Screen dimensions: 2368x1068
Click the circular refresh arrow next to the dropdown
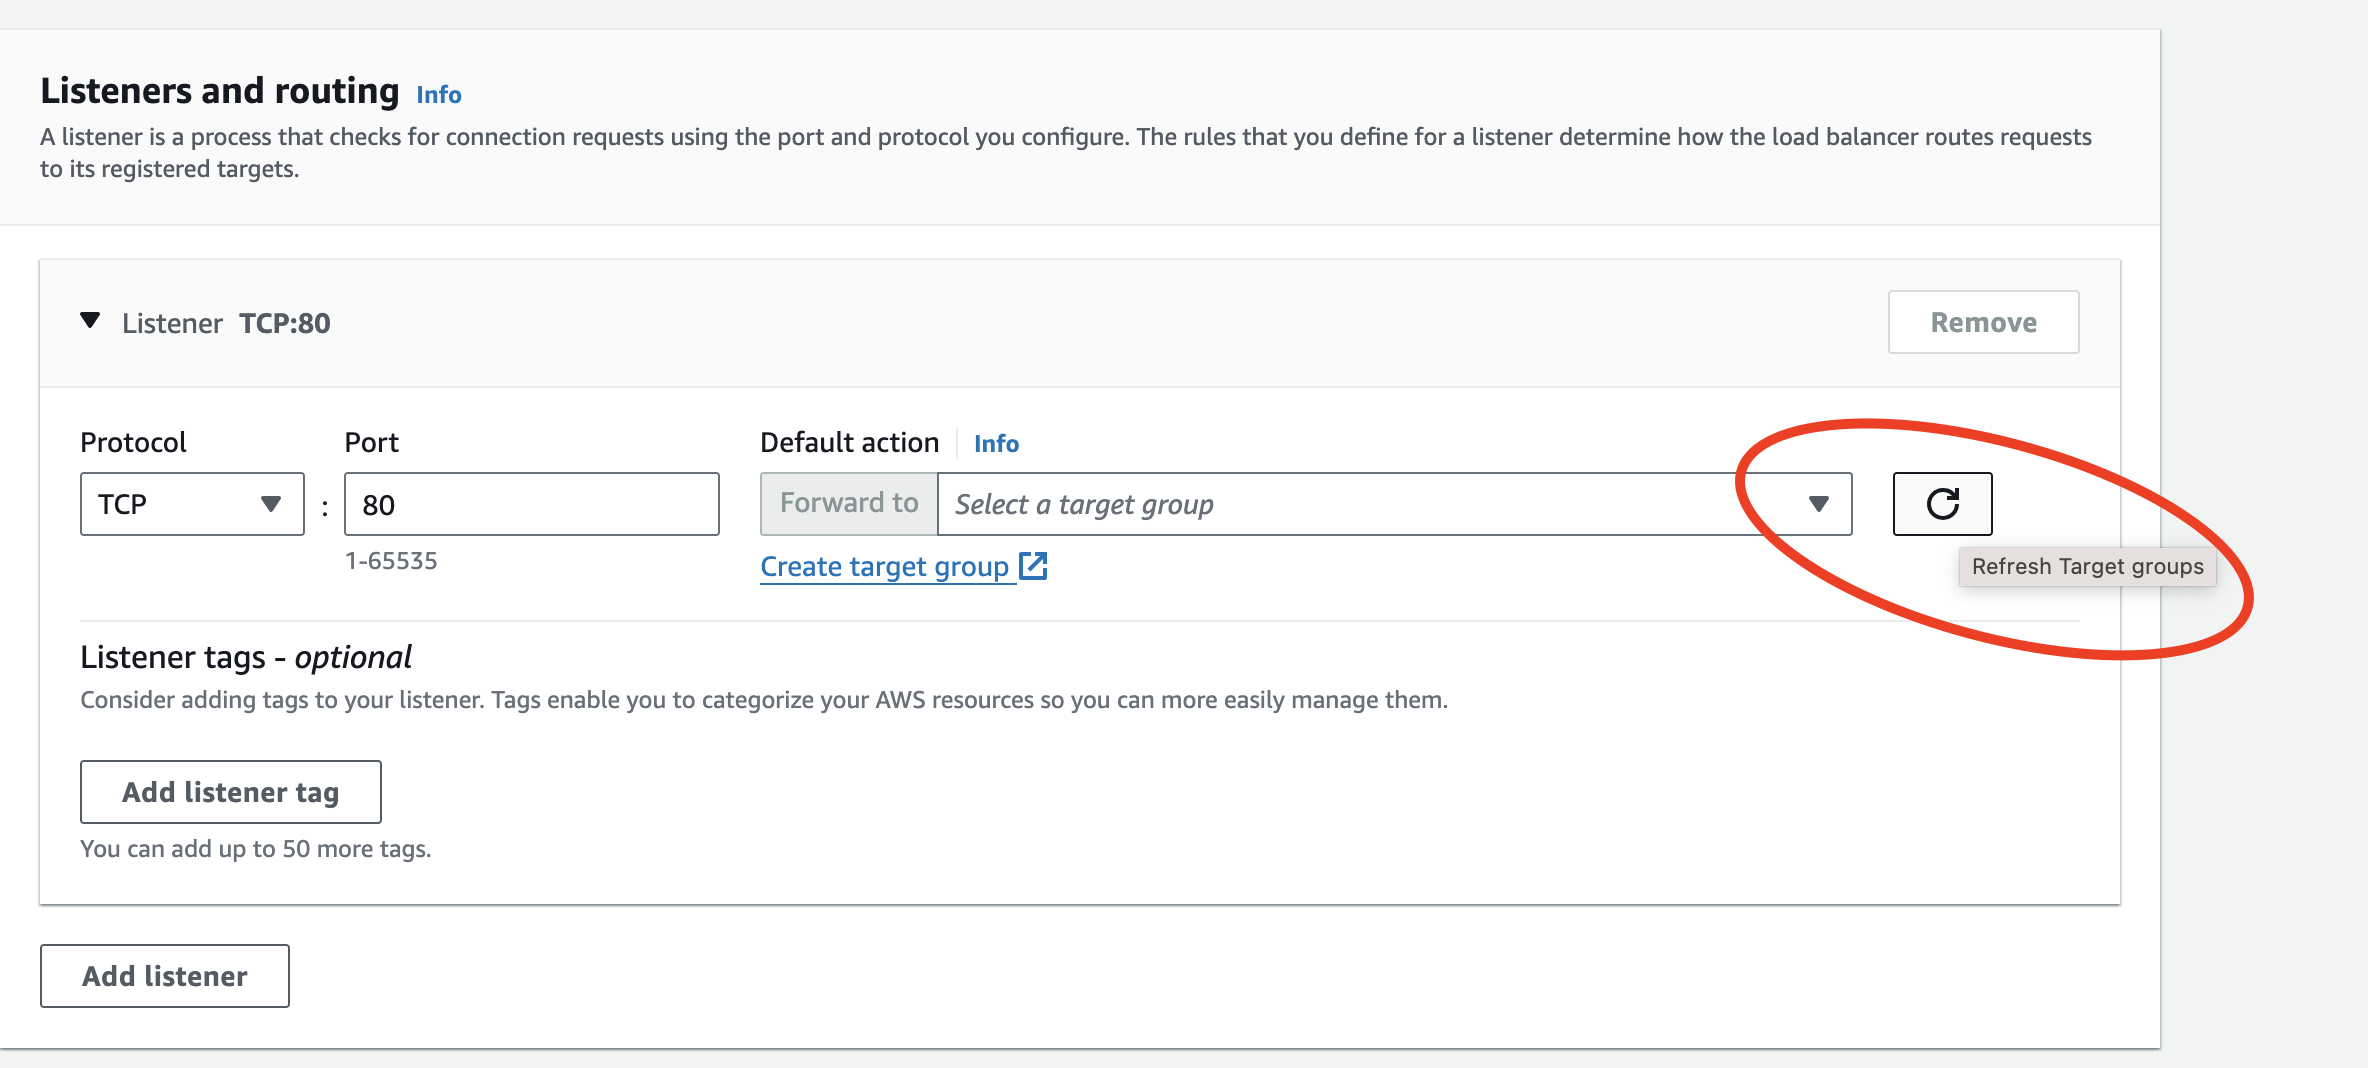pyautogui.click(x=1941, y=503)
